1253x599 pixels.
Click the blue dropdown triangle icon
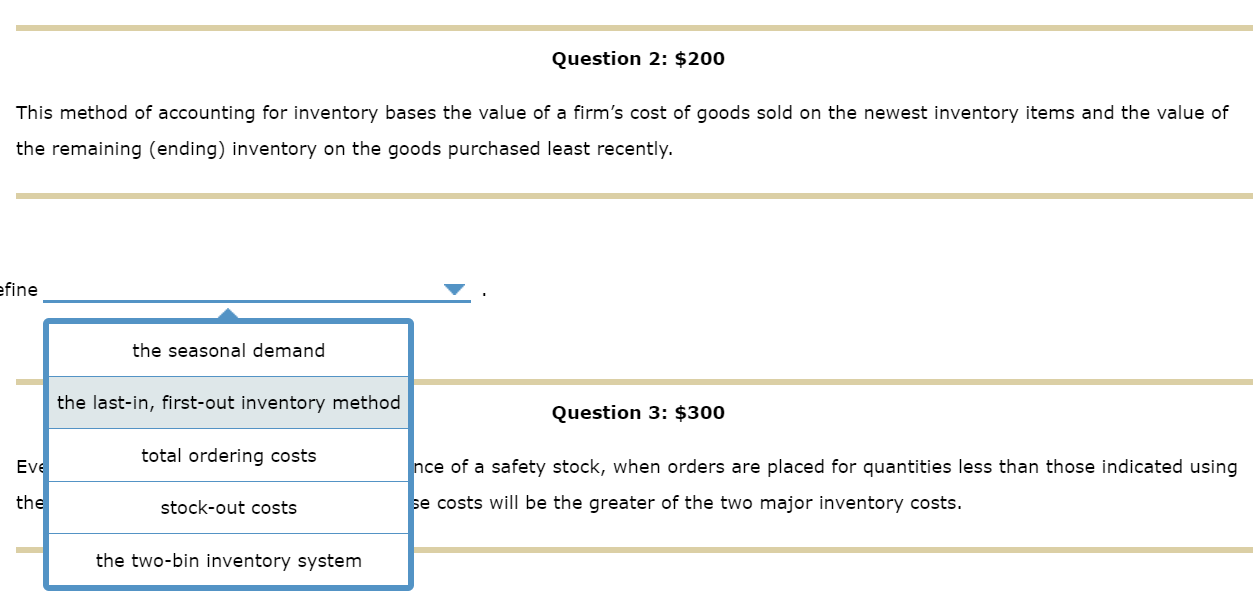point(455,289)
